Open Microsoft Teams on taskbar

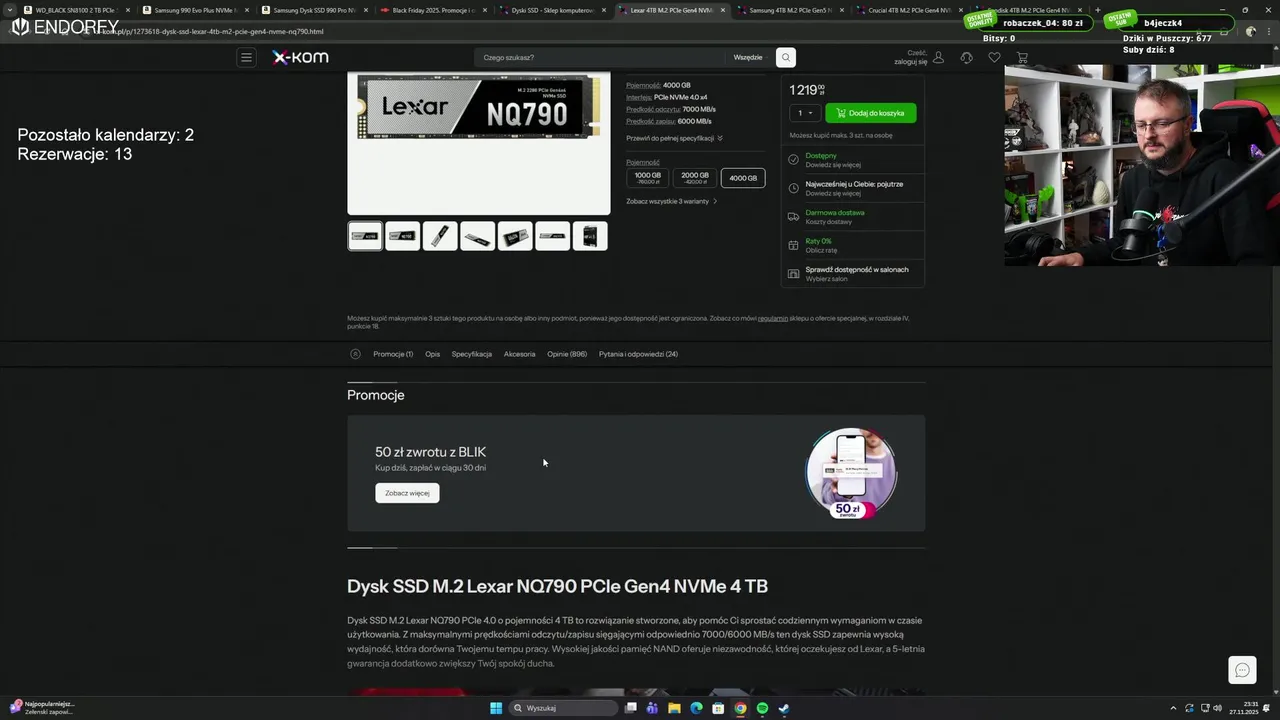[x=652, y=708]
